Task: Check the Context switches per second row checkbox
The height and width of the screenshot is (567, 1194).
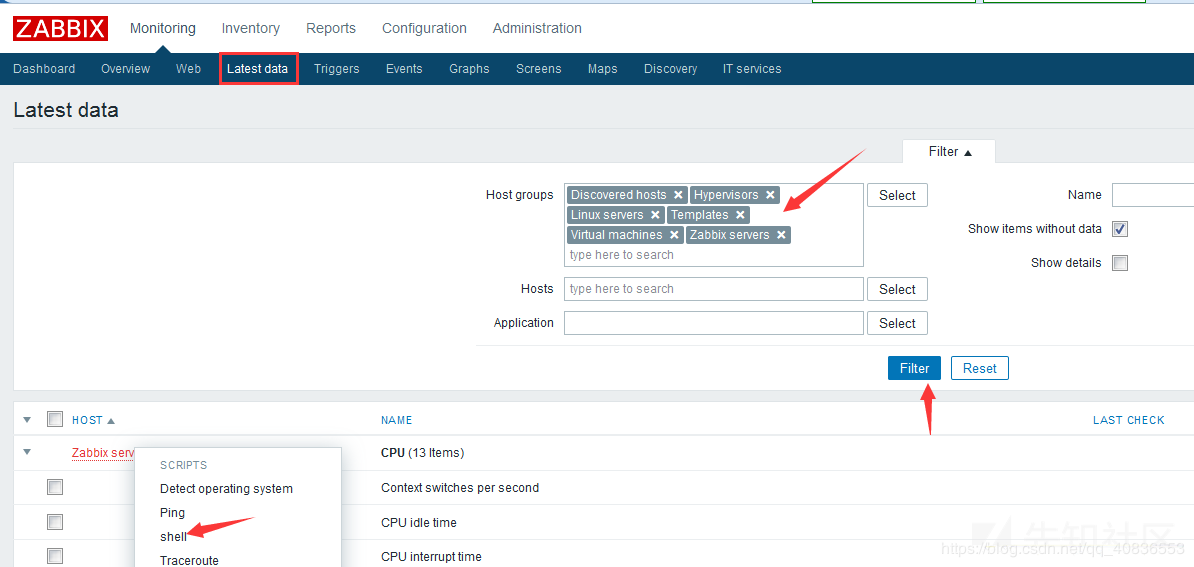Action: point(55,487)
